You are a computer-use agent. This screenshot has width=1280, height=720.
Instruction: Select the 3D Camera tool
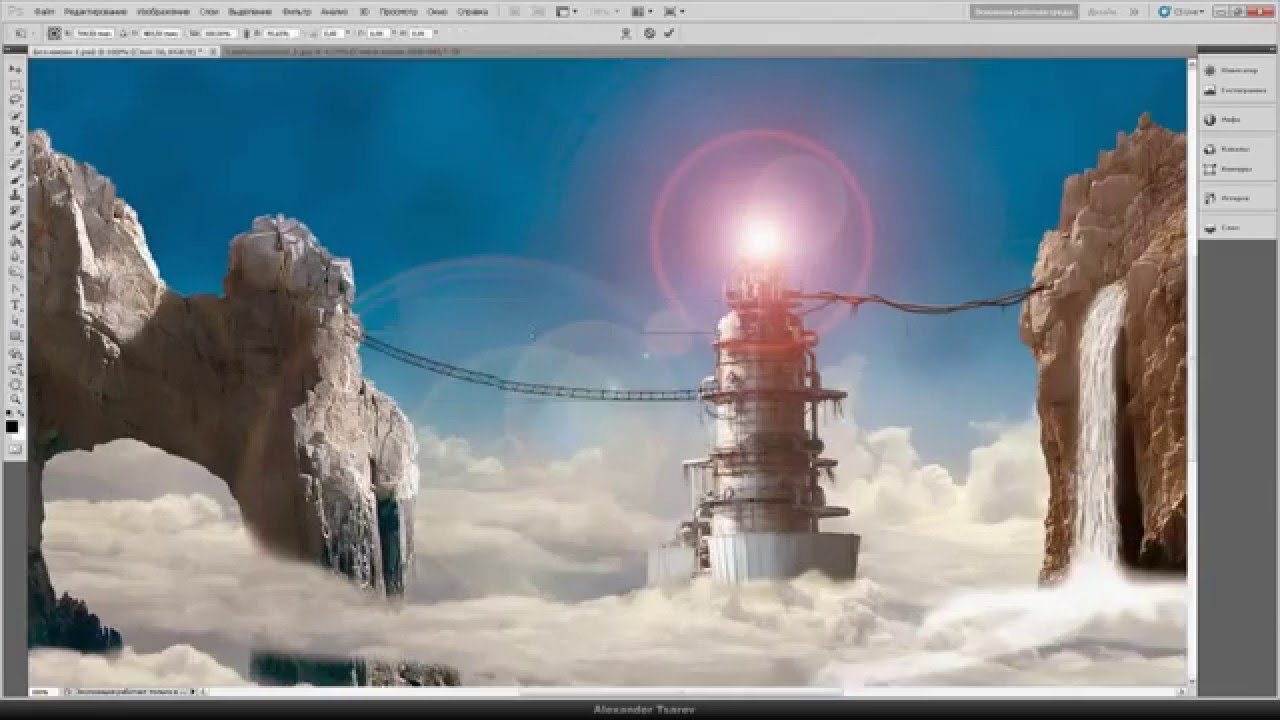pyautogui.click(x=15, y=368)
